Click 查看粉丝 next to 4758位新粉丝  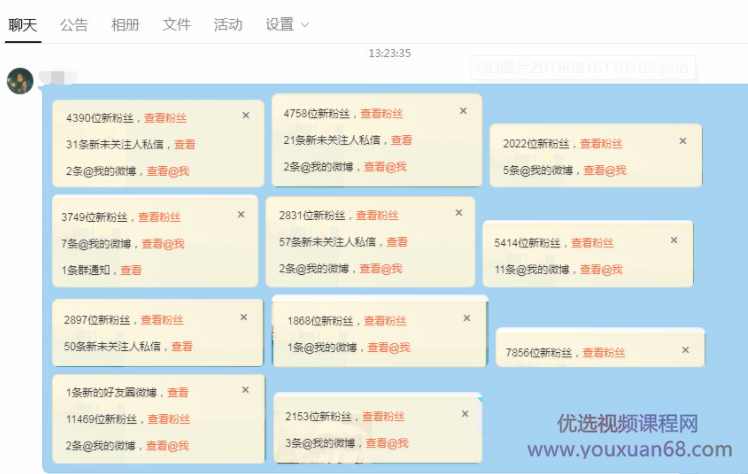(x=381, y=114)
